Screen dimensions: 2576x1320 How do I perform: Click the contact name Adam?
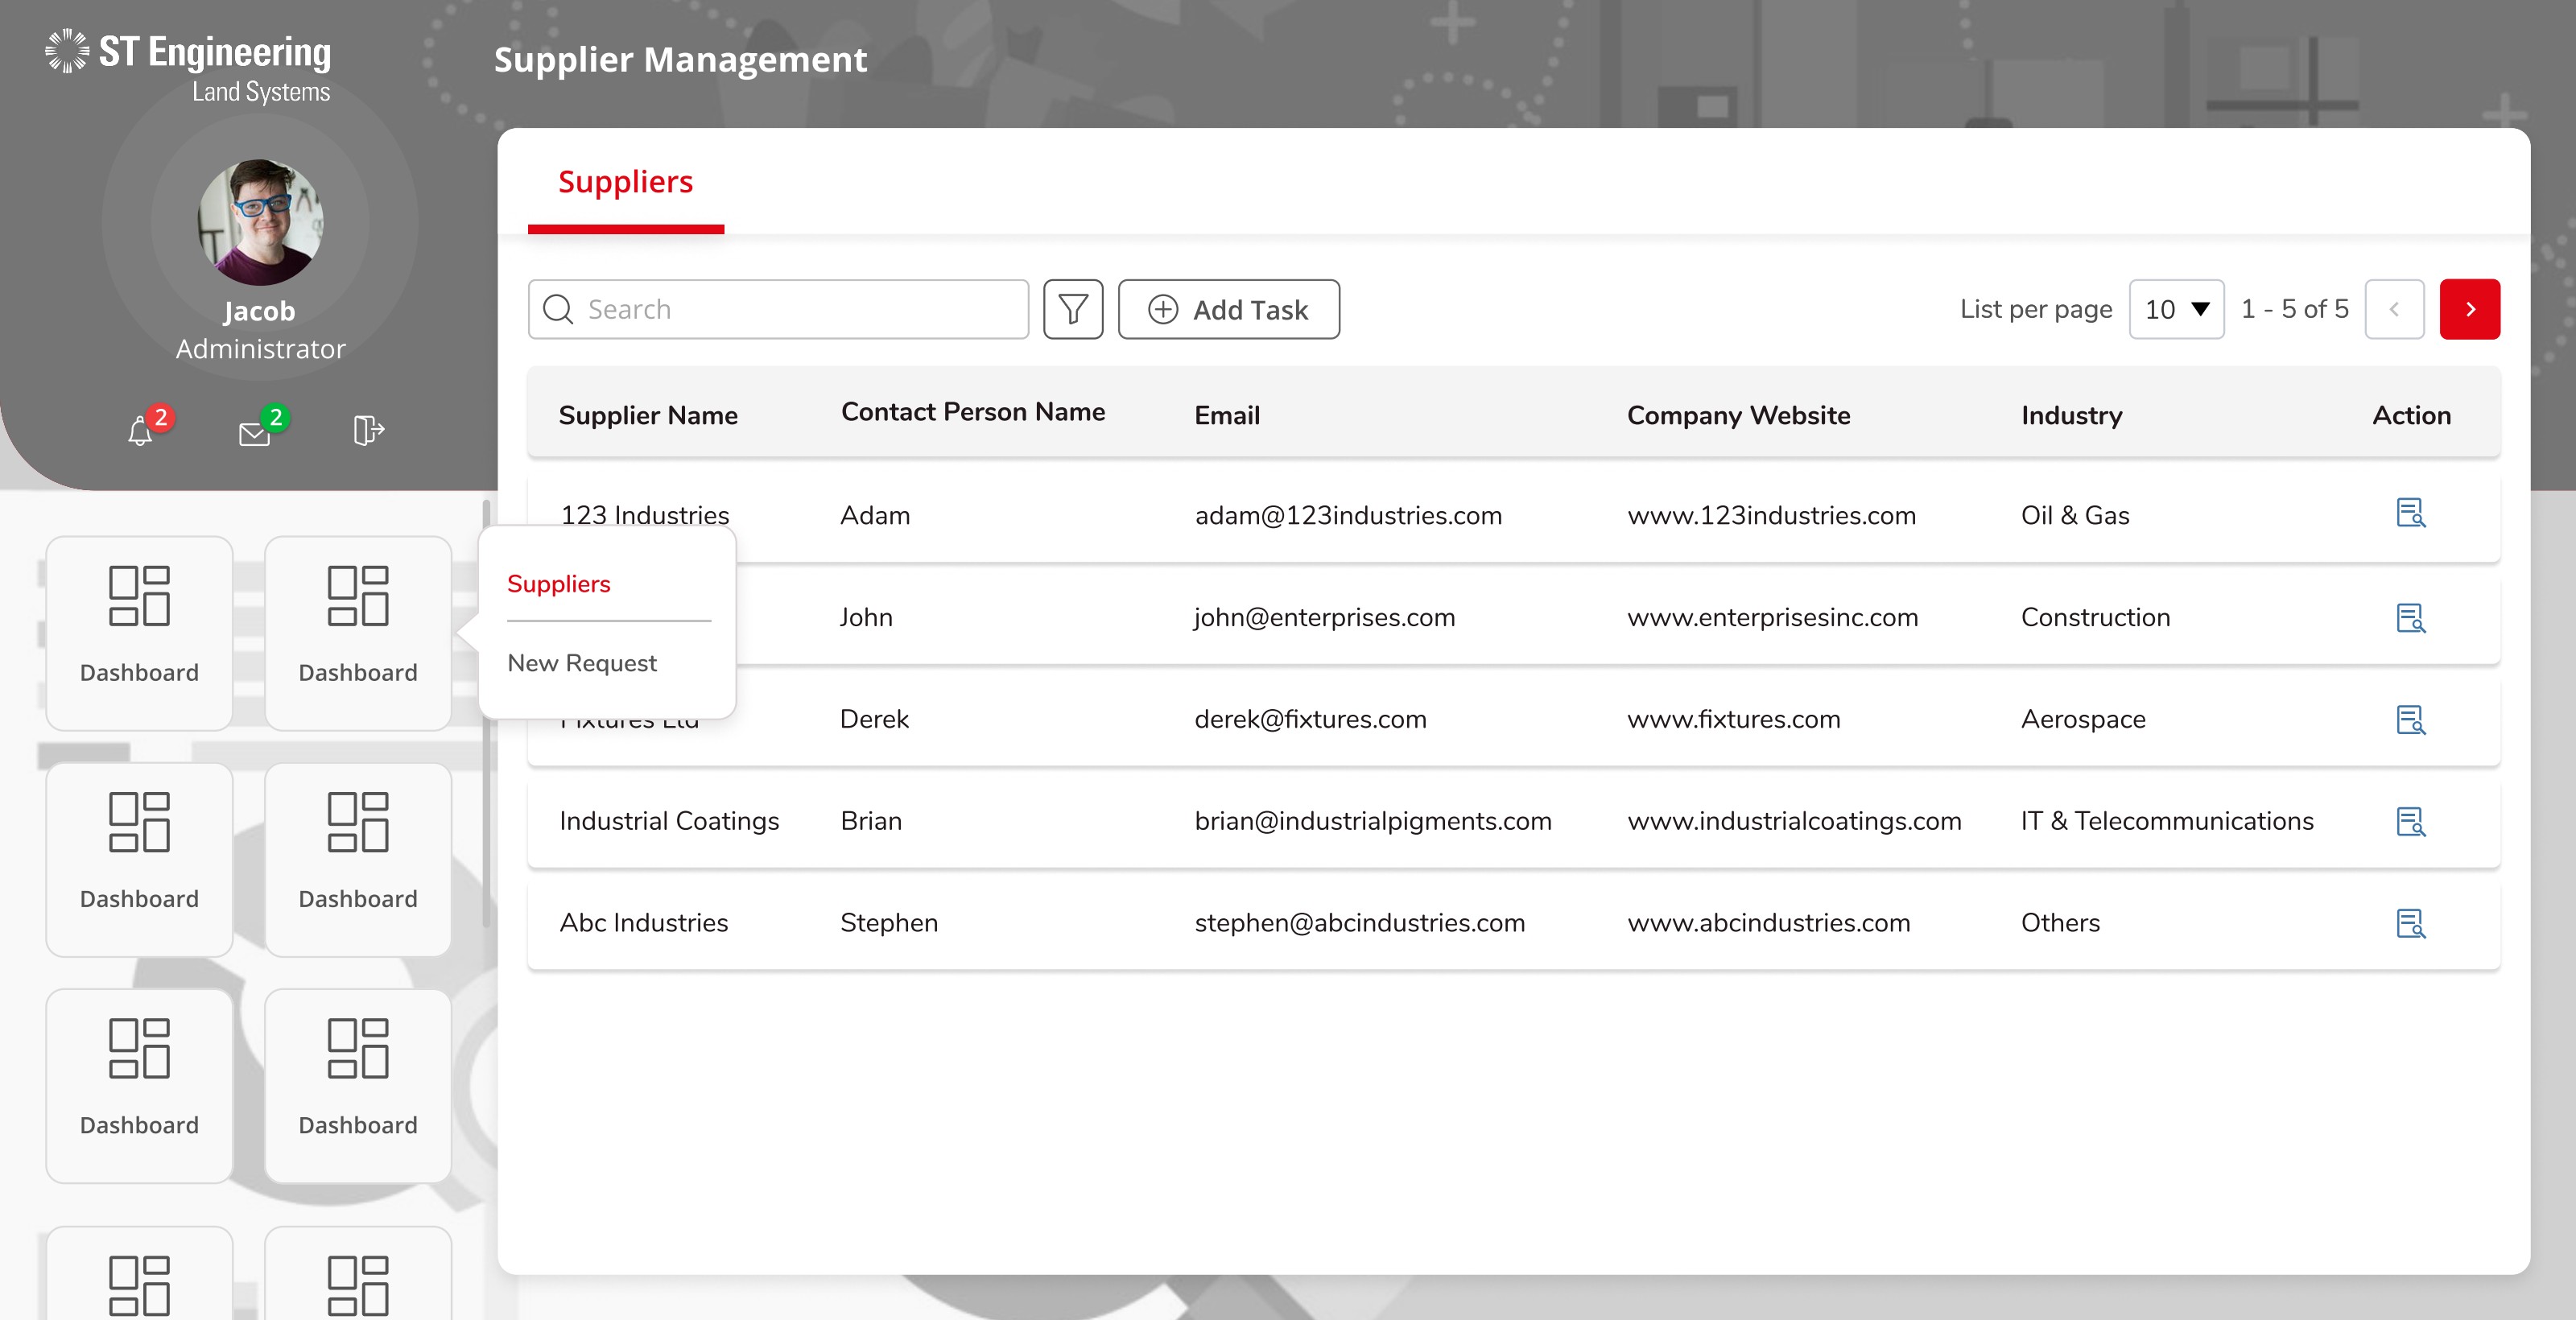tap(874, 515)
